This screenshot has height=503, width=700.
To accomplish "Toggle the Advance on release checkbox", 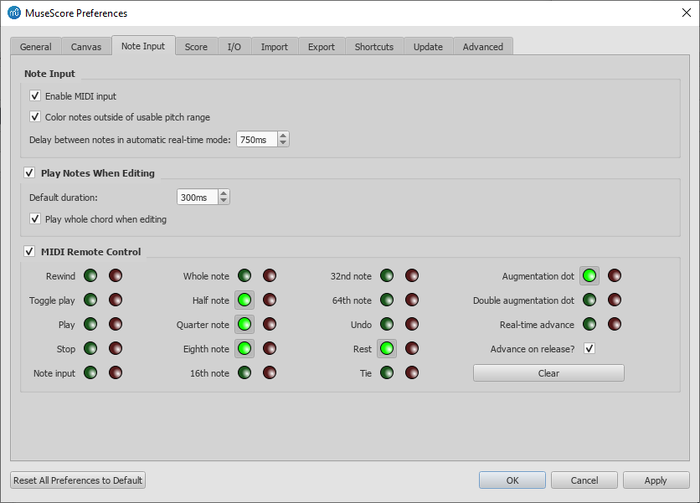I will (589, 349).
